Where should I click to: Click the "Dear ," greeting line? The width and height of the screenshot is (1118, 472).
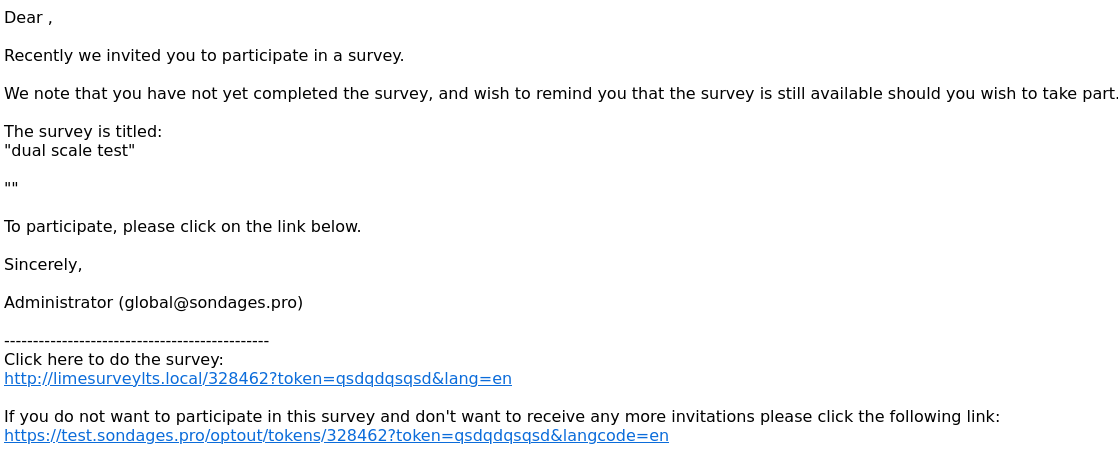[x=28, y=18]
